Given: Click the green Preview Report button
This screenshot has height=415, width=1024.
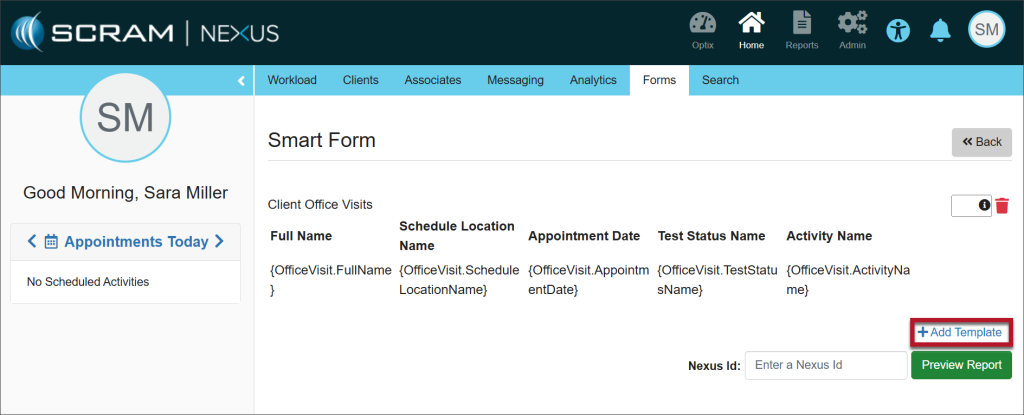Looking at the screenshot, I should tap(961, 365).
